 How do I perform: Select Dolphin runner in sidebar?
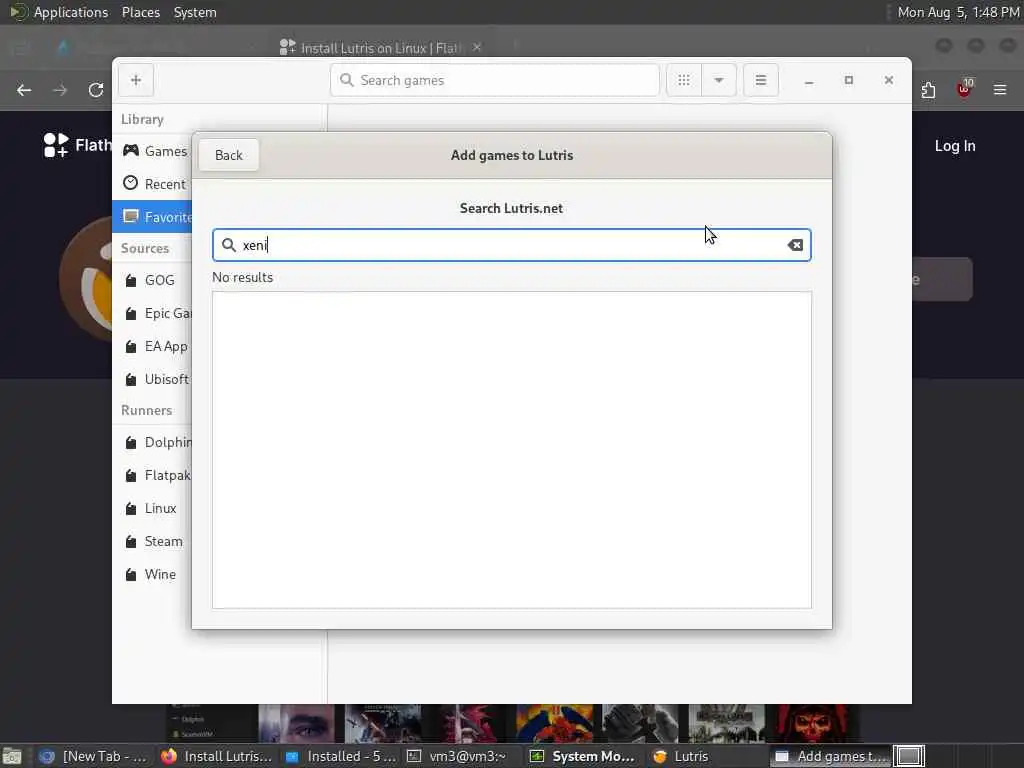153,442
